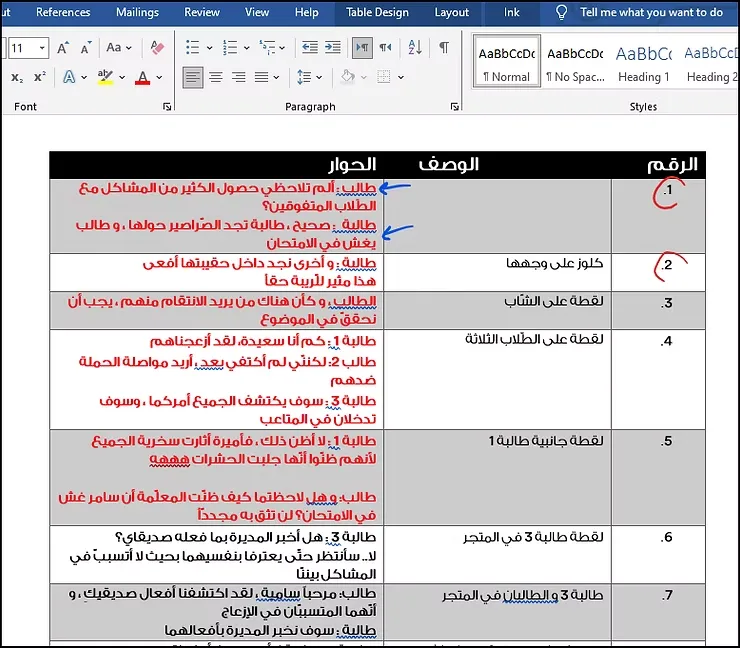This screenshot has height=648, width=740.
Task: Apply the text effects A icon
Action: pos(69,77)
